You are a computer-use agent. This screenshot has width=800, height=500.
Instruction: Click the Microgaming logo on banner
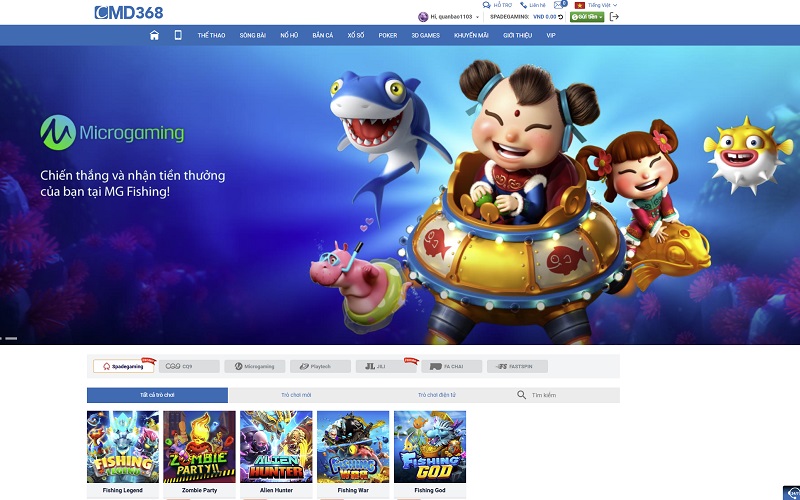click(x=112, y=133)
